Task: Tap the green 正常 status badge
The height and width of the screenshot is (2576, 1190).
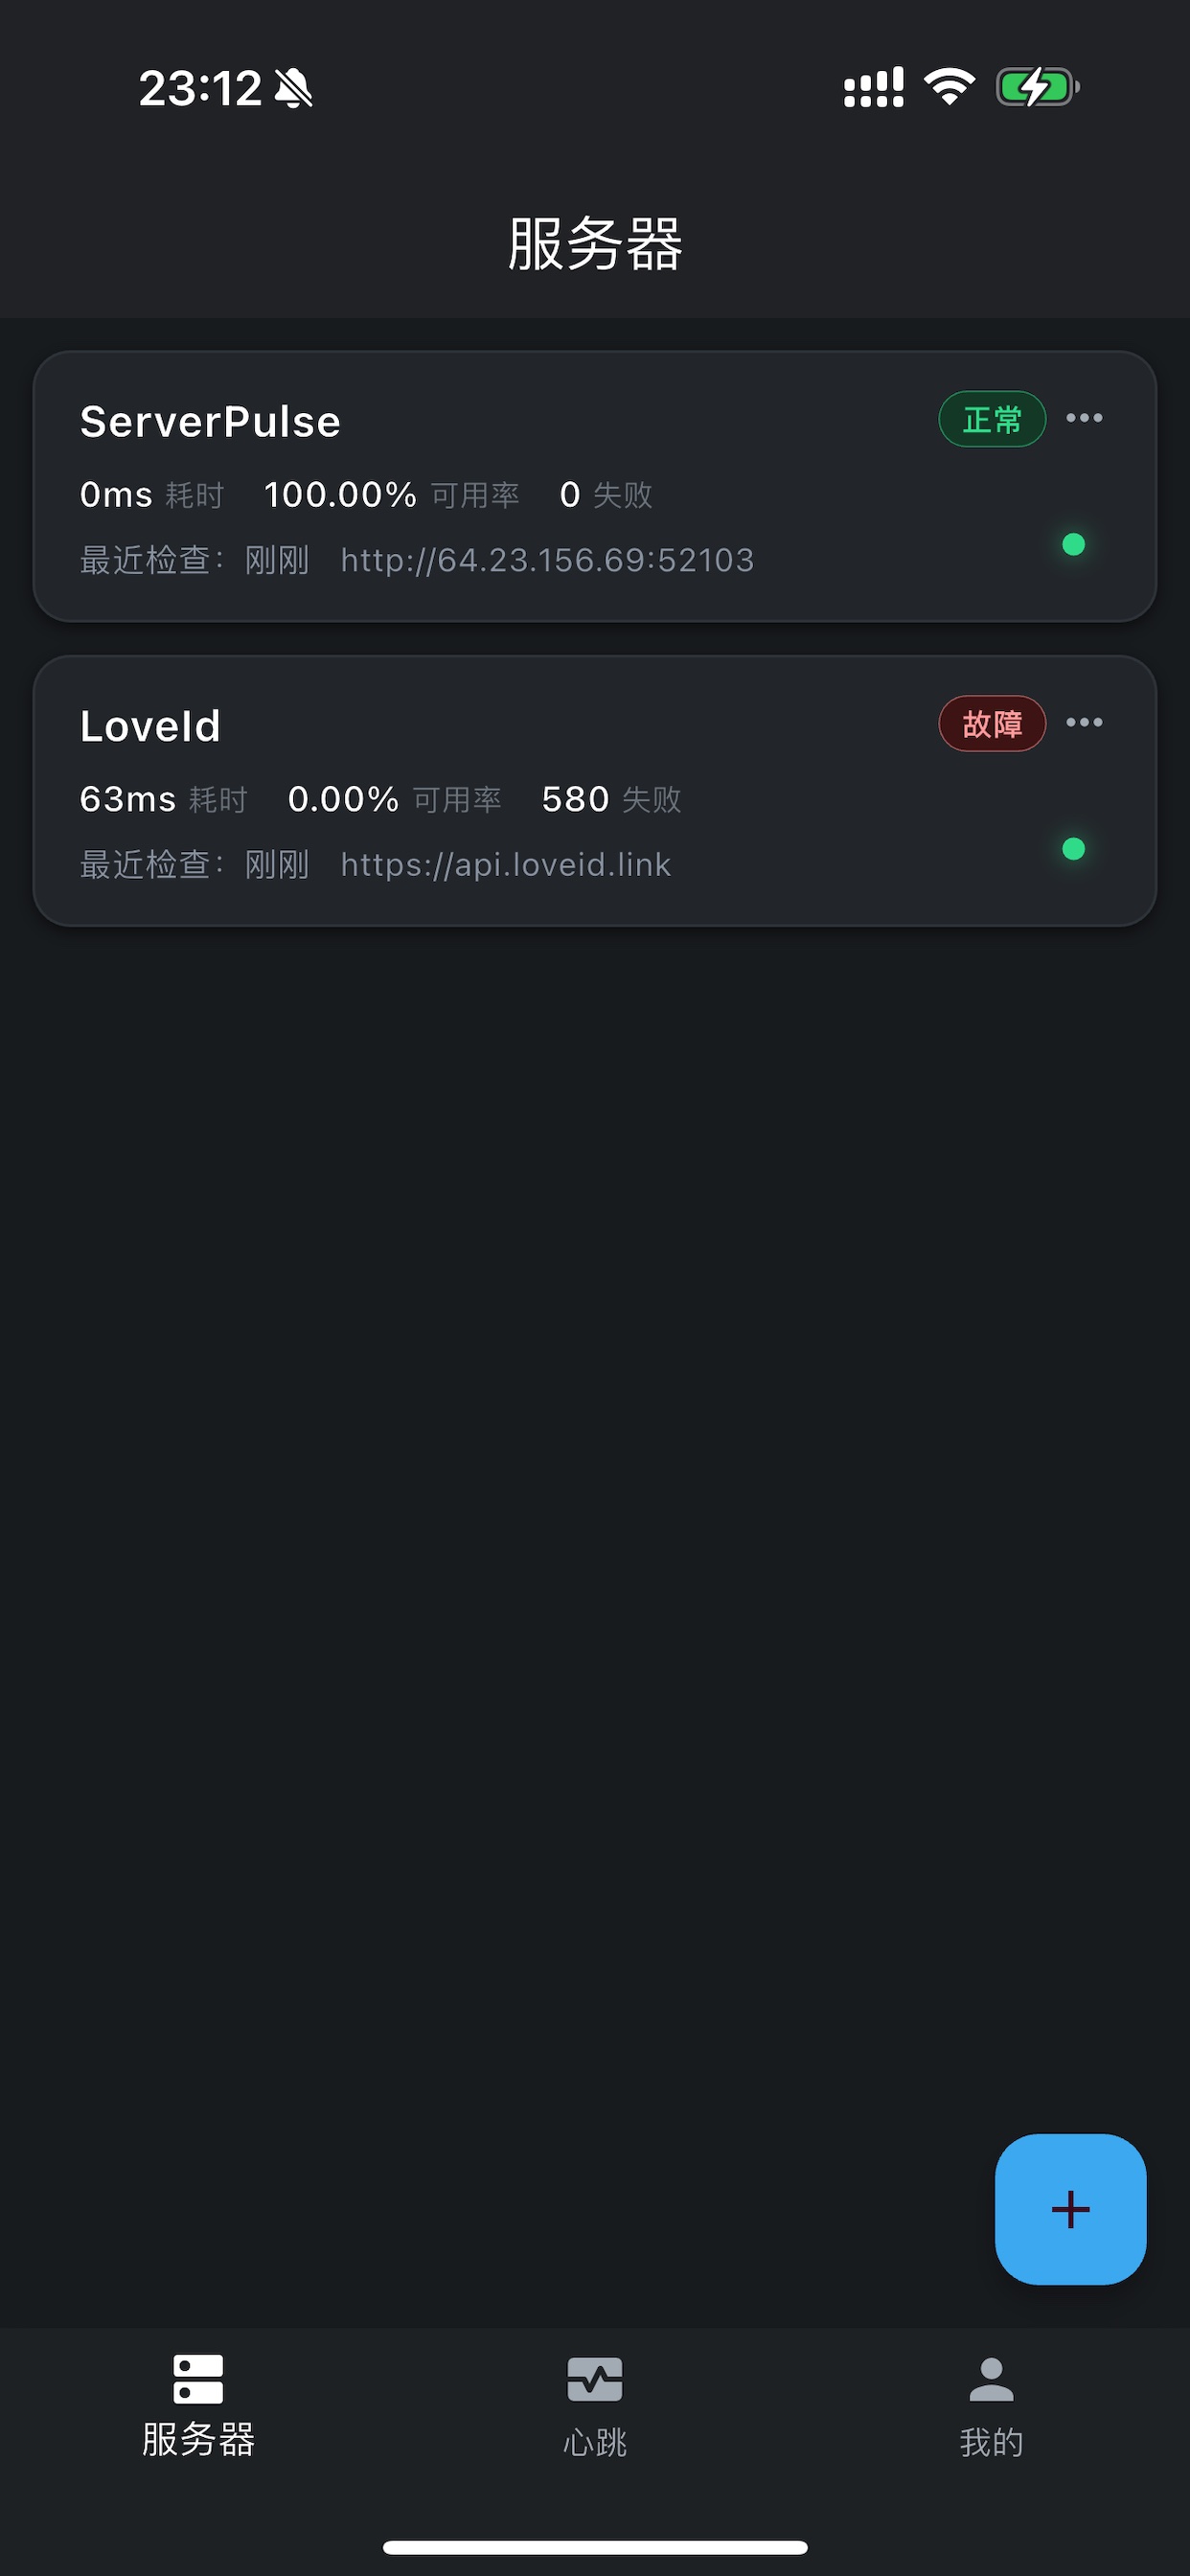Action: (x=991, y=419)
